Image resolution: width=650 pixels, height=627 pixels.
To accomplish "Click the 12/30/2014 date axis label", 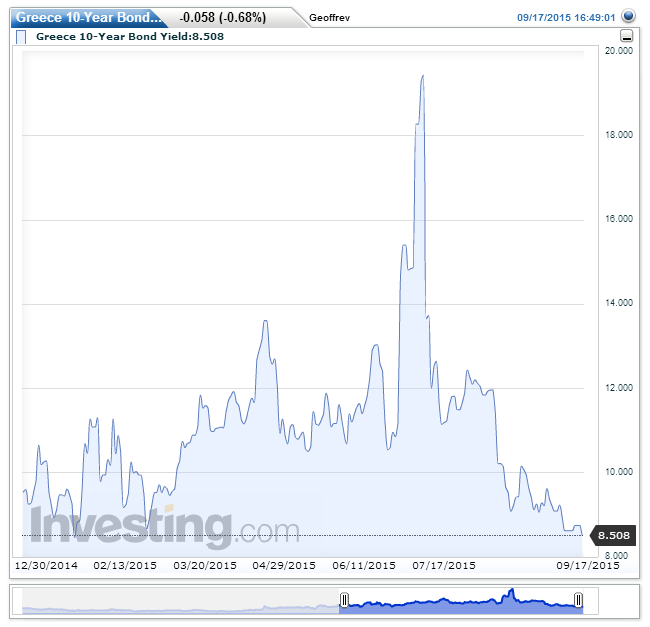I will point(45,565).
